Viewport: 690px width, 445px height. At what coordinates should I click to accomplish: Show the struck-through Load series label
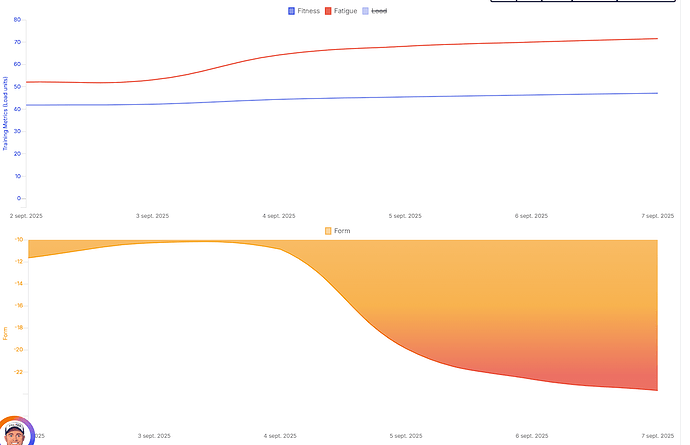click(x=379, y=10)
